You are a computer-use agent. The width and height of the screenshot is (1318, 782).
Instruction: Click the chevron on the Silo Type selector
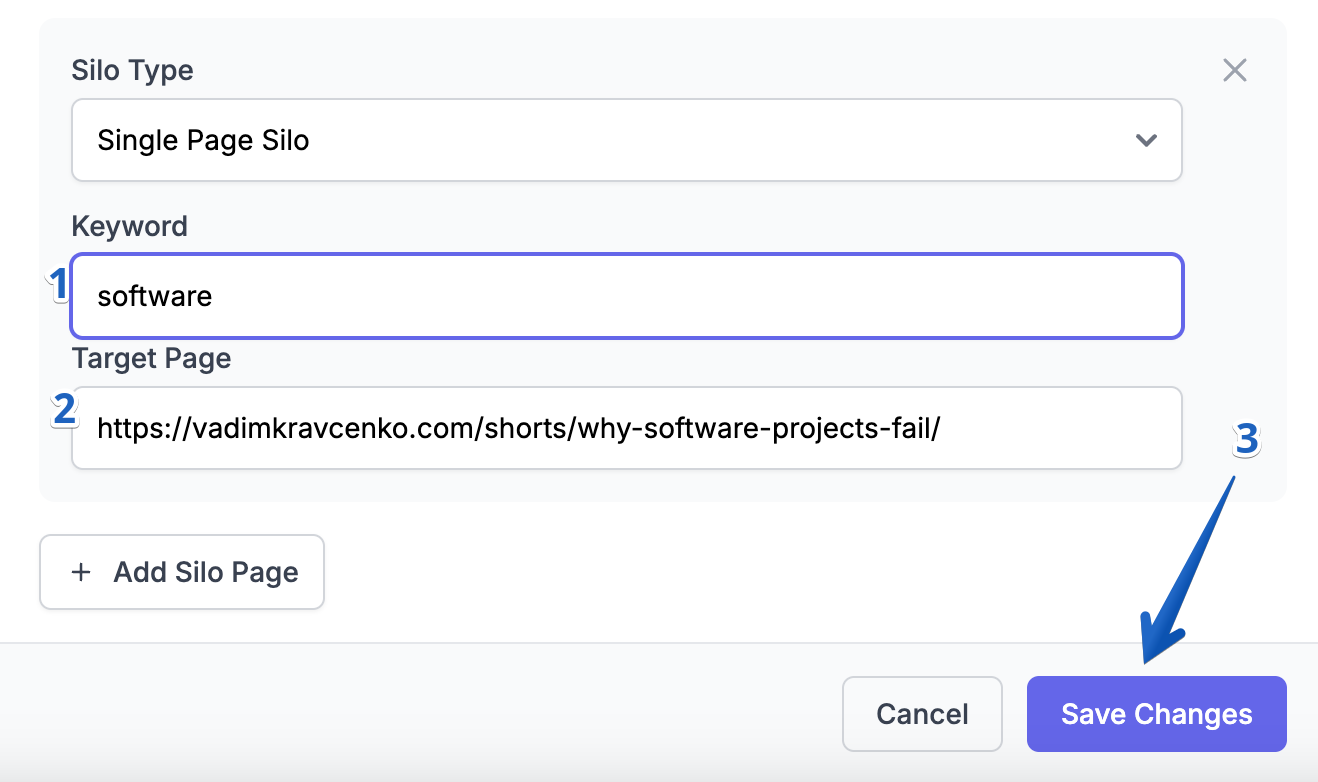point(1146,141)
